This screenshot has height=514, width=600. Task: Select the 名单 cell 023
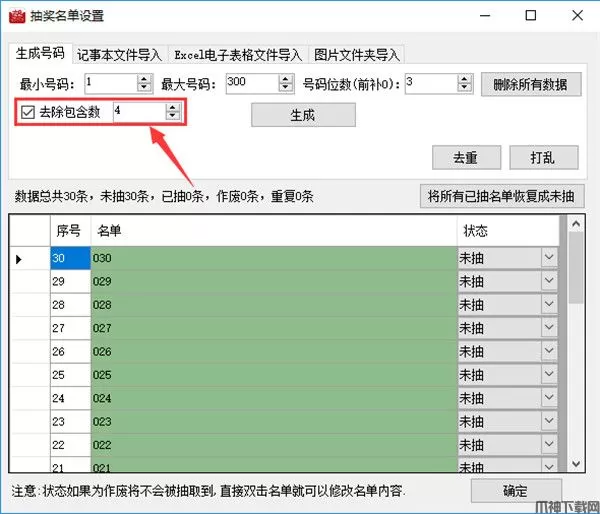[x=274, y=421]
